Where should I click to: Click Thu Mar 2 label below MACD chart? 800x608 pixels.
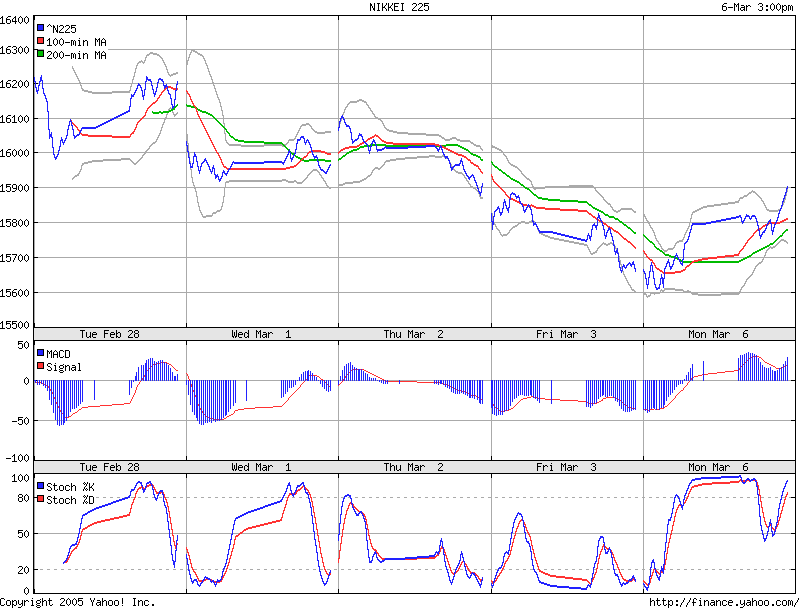[x=414, y=467]
